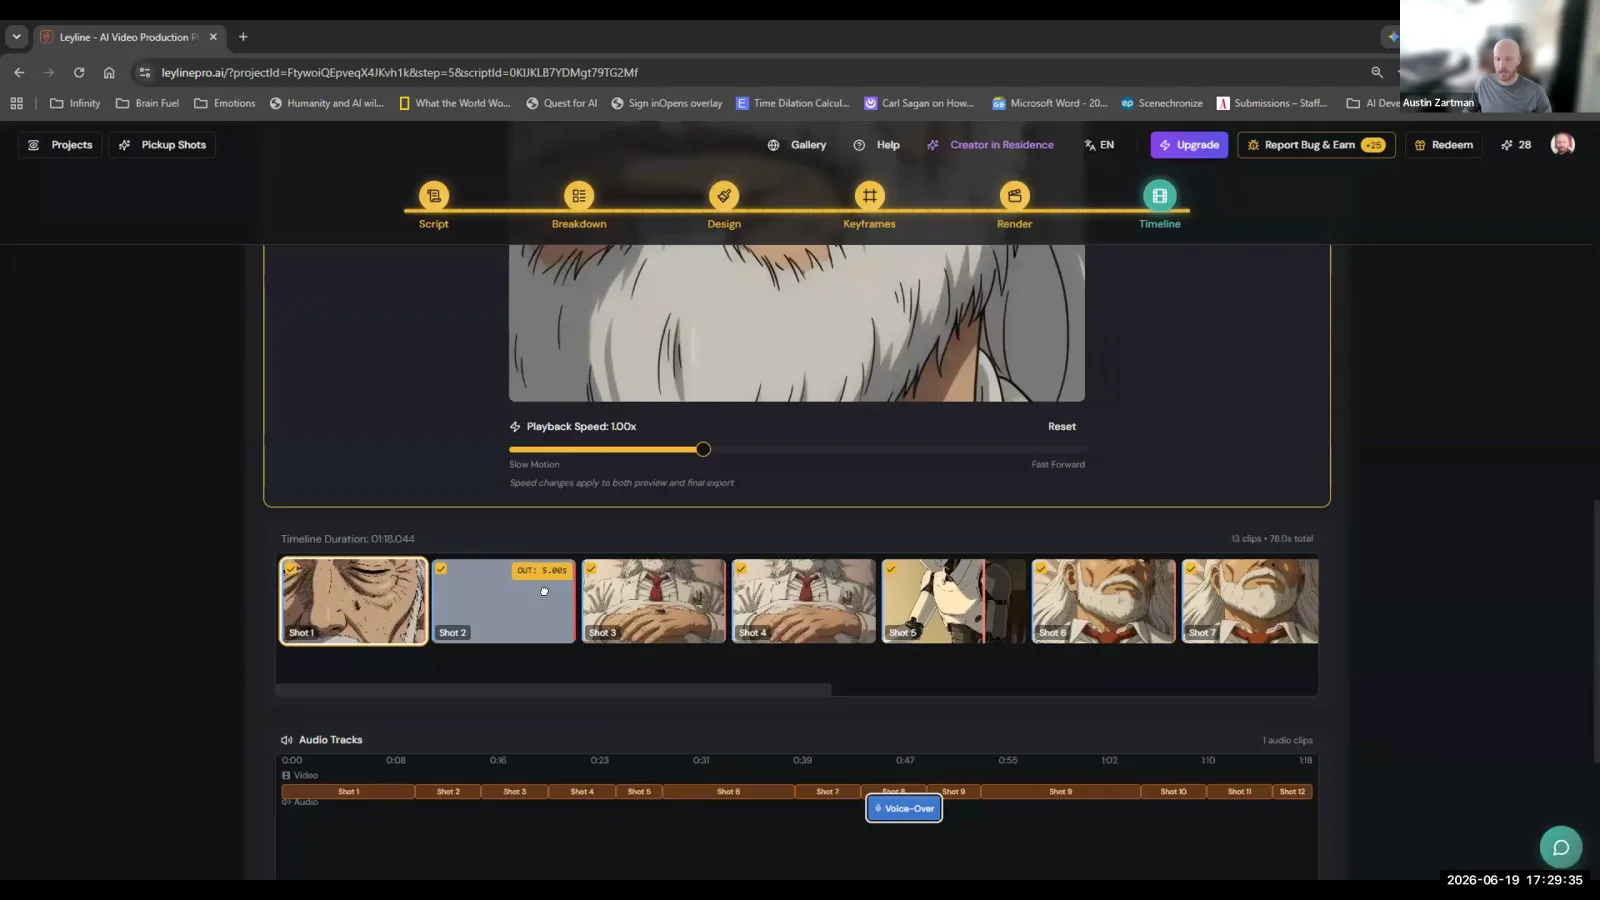Click the Help question mark icon
The width and height of the screenshot is (1600, 900).
click(859, 145)
